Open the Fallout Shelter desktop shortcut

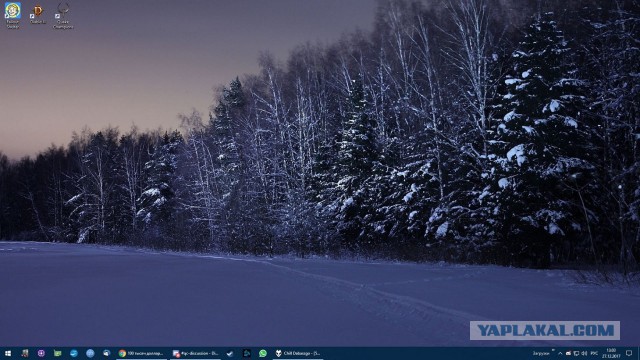coord(13,16)
